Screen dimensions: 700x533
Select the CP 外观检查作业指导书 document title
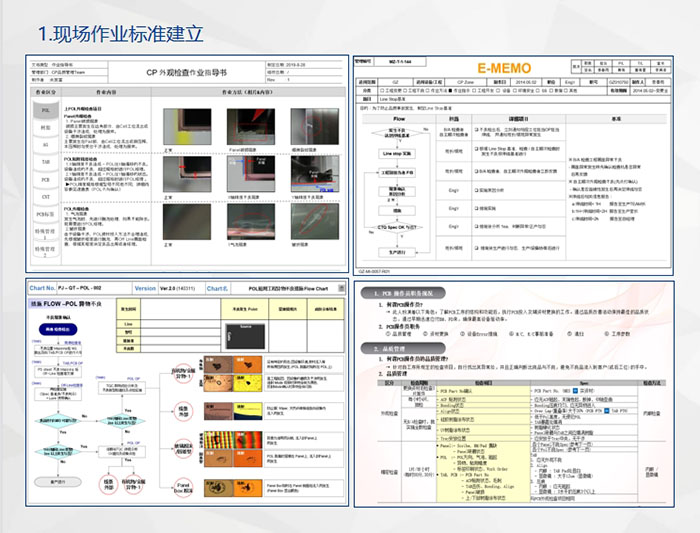(186, 72)
